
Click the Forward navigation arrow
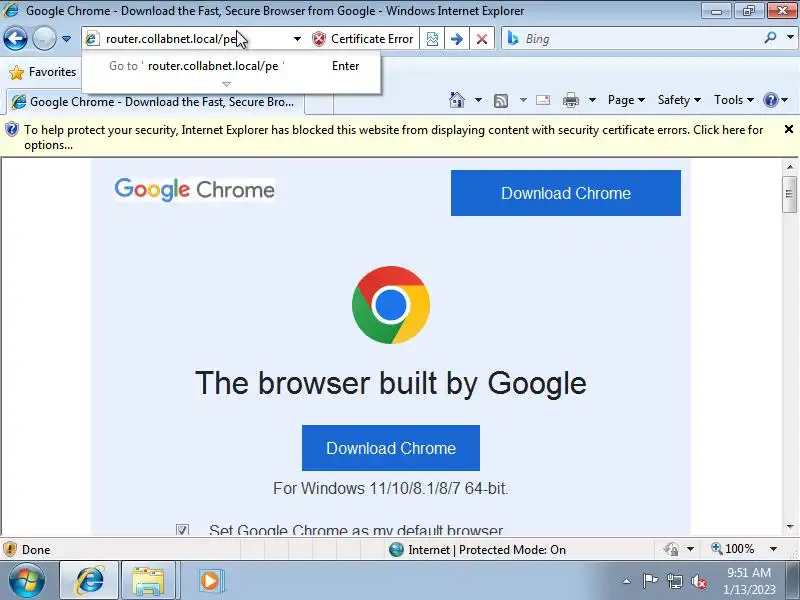(44, 38)
